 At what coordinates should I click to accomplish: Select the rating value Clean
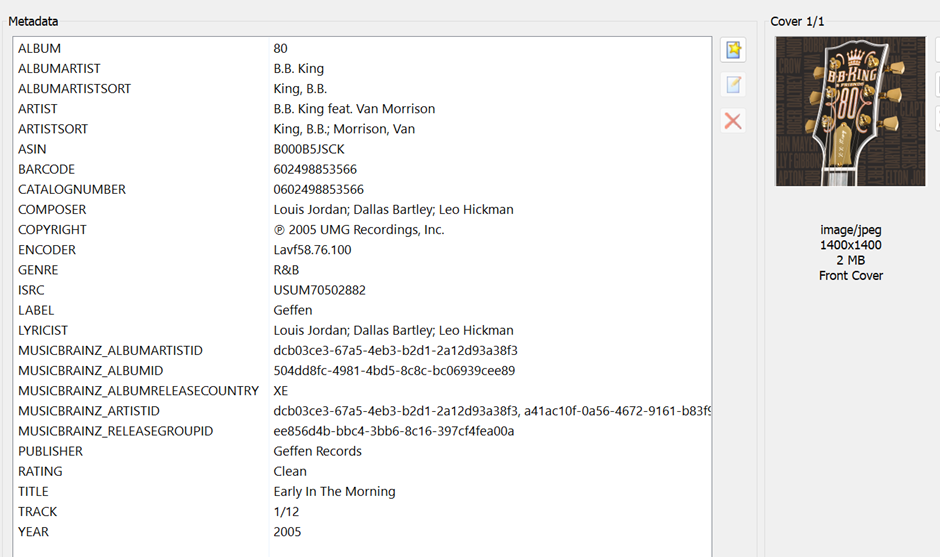click(x=290, y=472)
